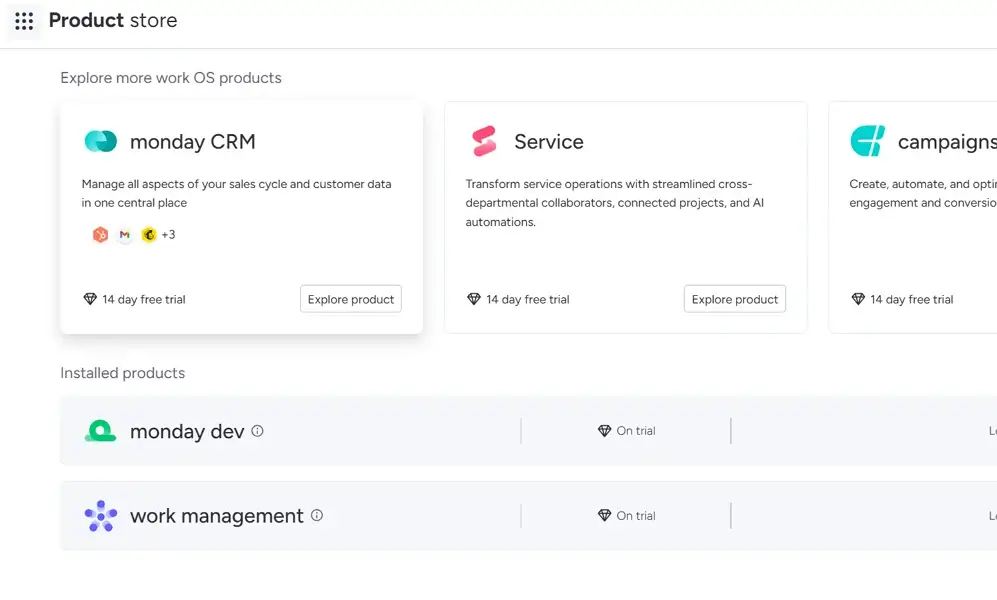Click the Mailchimp integration icon
997x600 pixels.
tap(148, 235)
